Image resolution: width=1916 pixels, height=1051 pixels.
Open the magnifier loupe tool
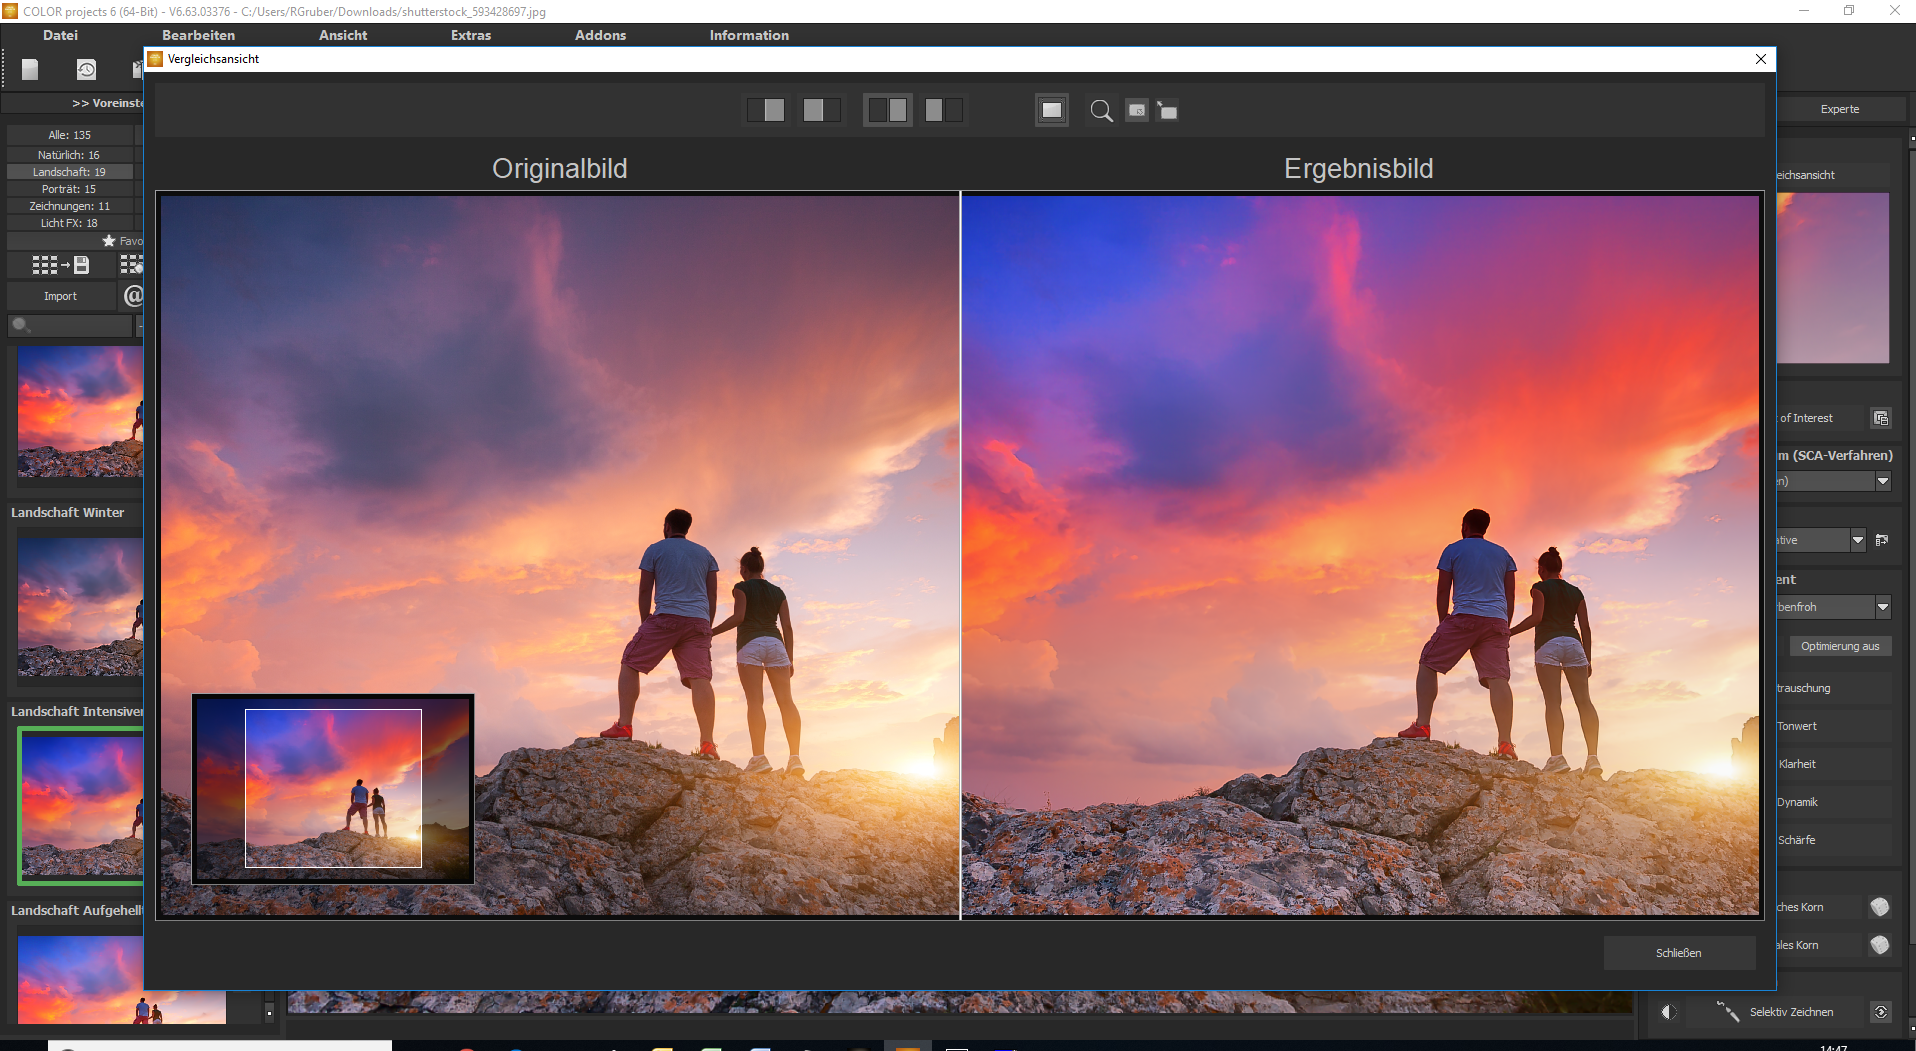pos(1102,110)
